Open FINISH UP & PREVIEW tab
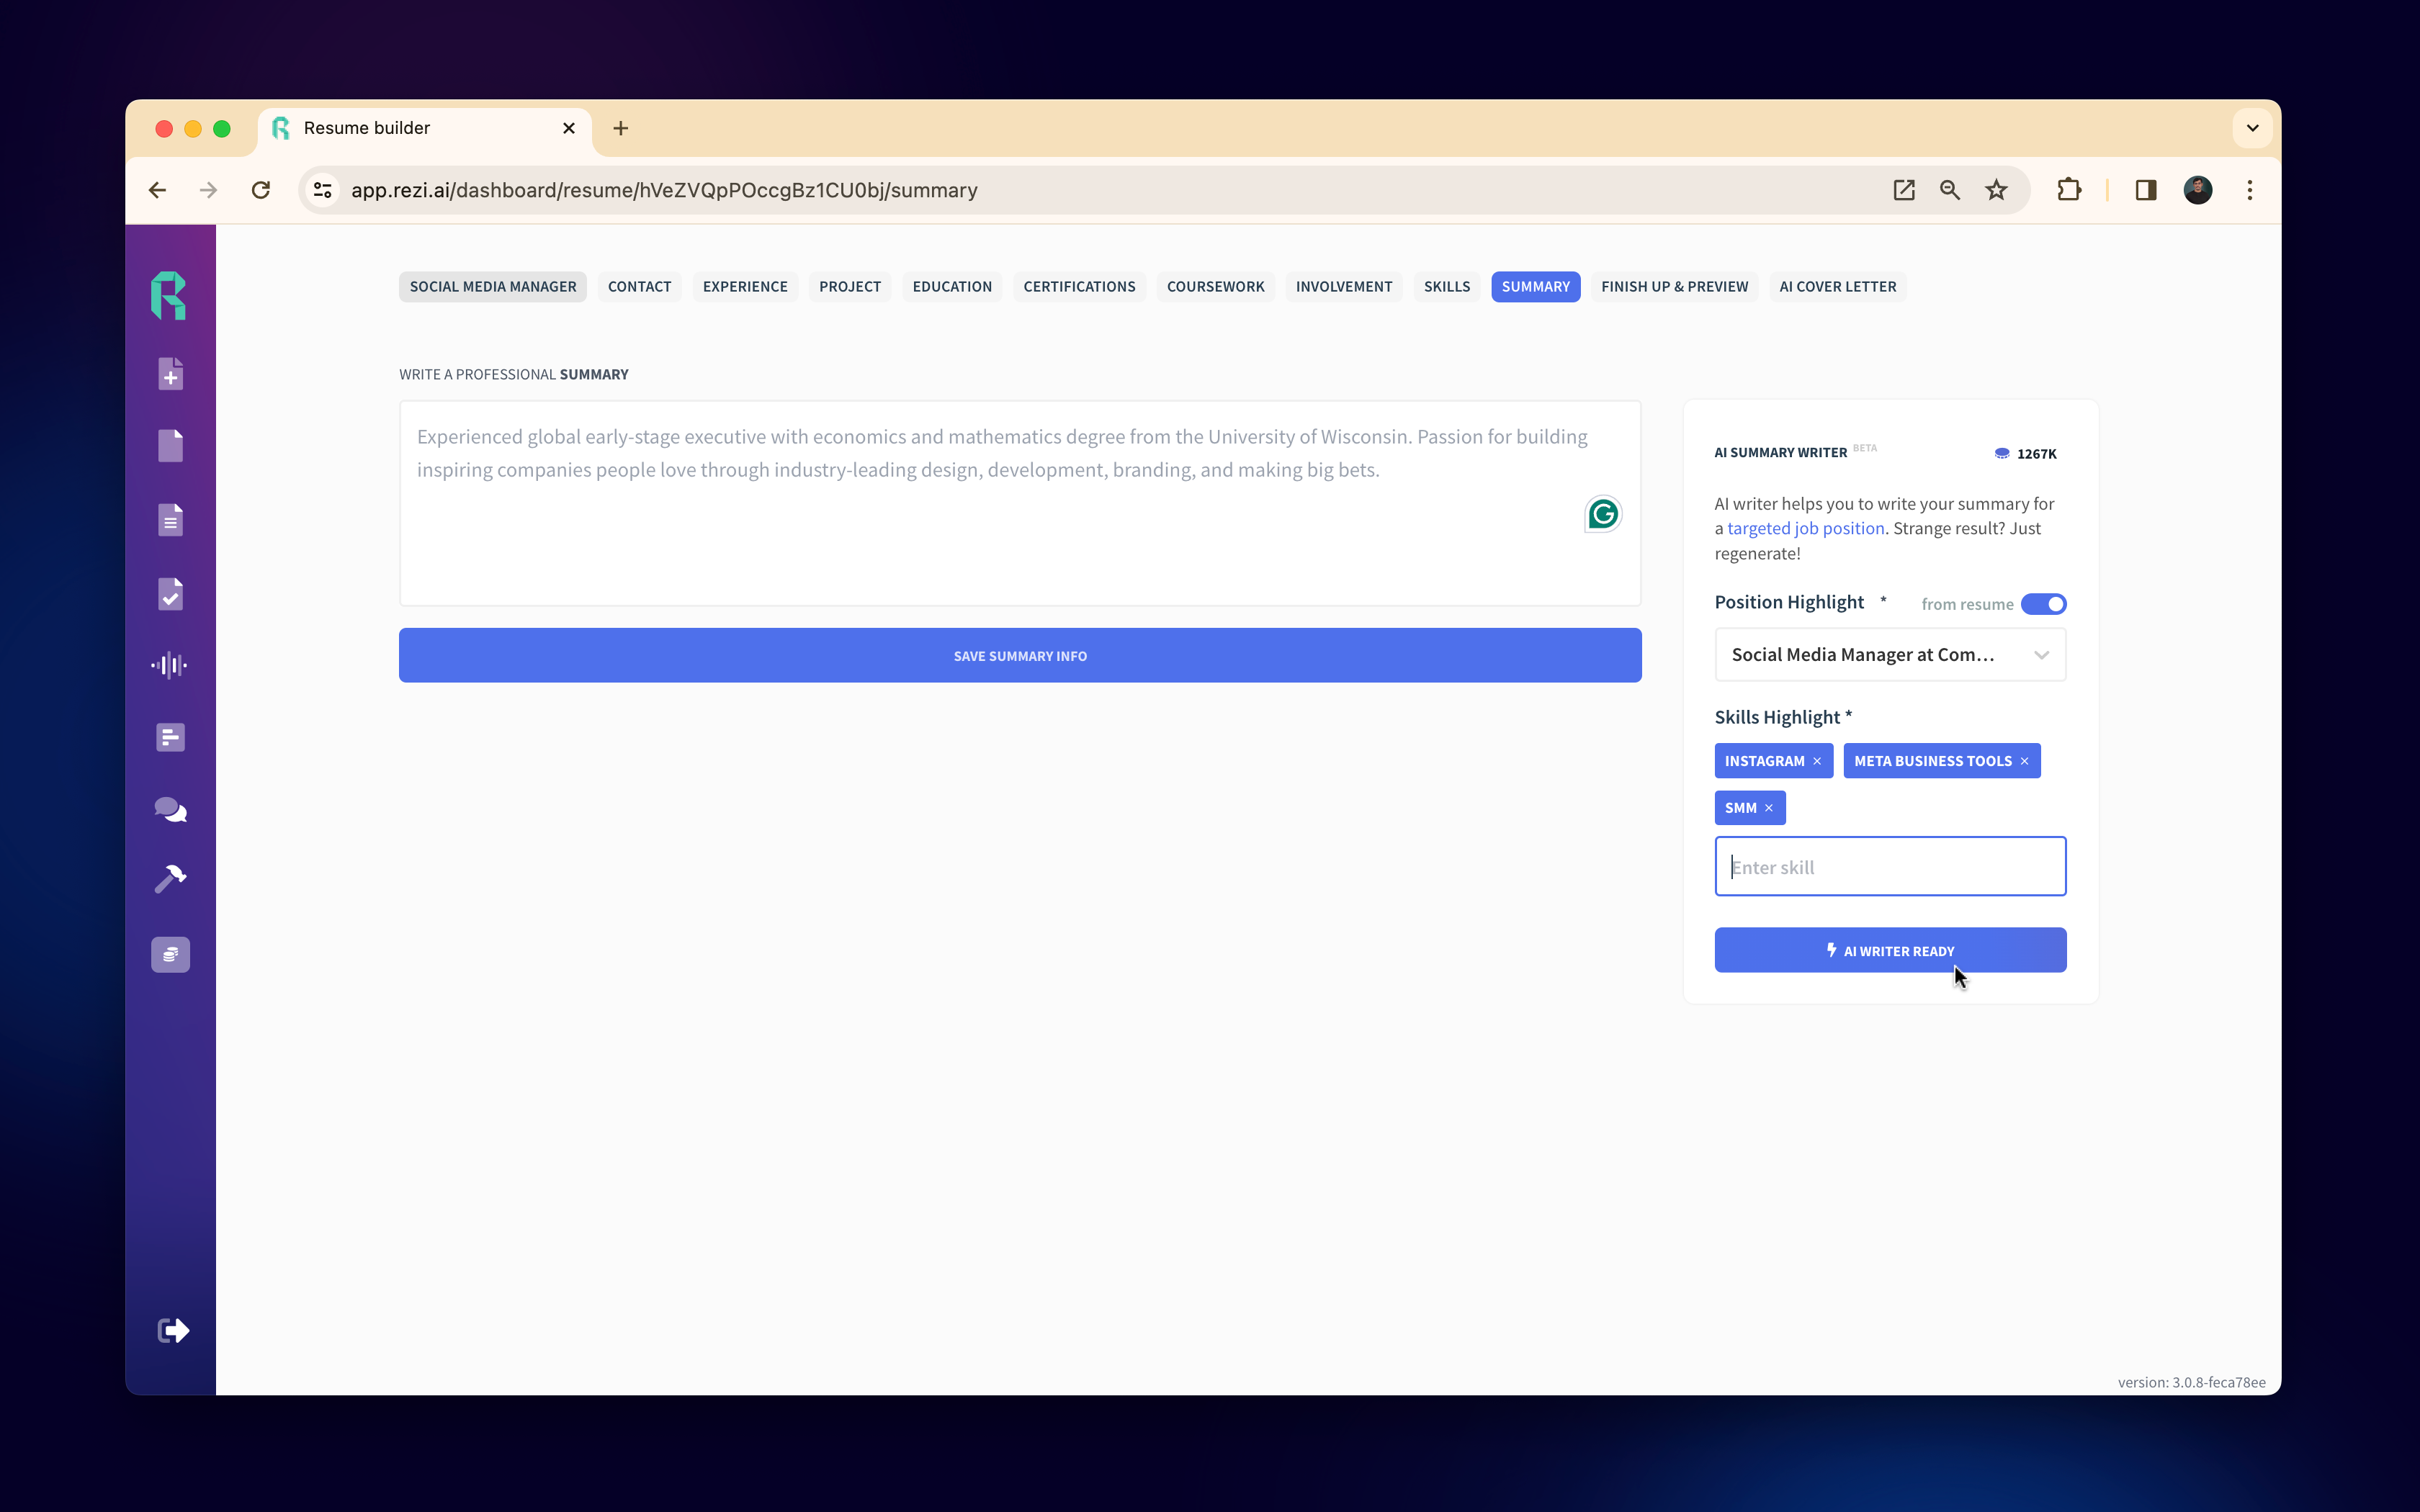Viewport: 2420px width, 1512px height. tap(1674, 287)
